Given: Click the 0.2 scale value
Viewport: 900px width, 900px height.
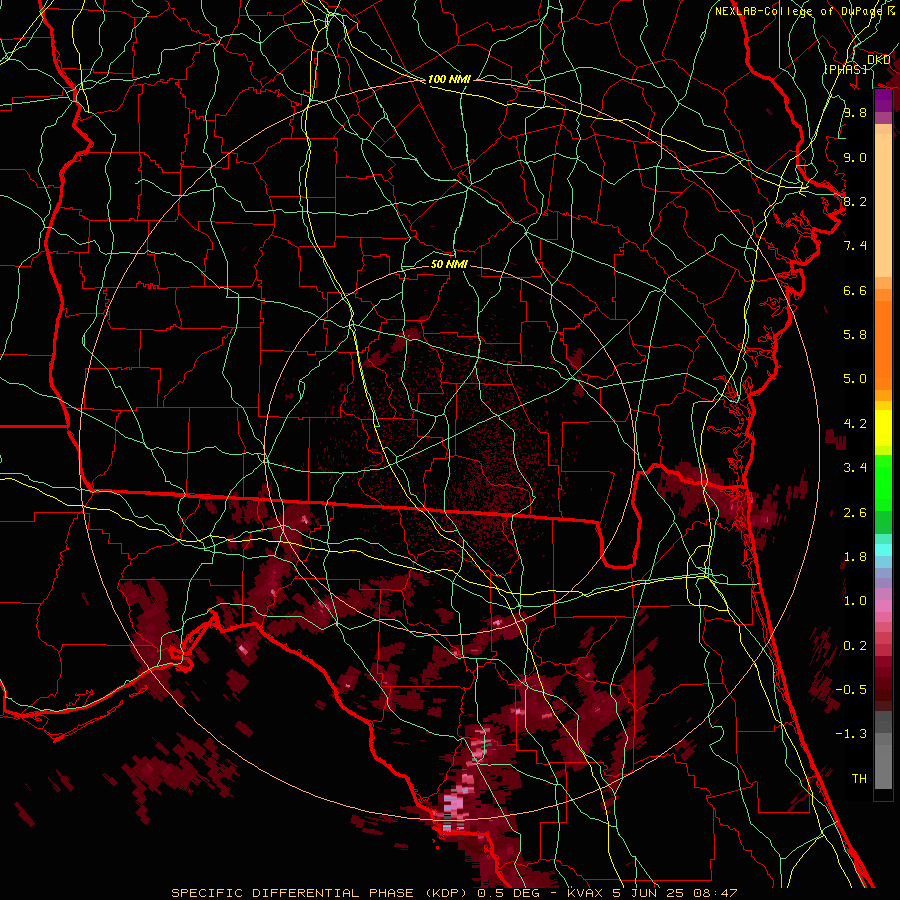Looking at the screenshot, I should pos(855,646).
